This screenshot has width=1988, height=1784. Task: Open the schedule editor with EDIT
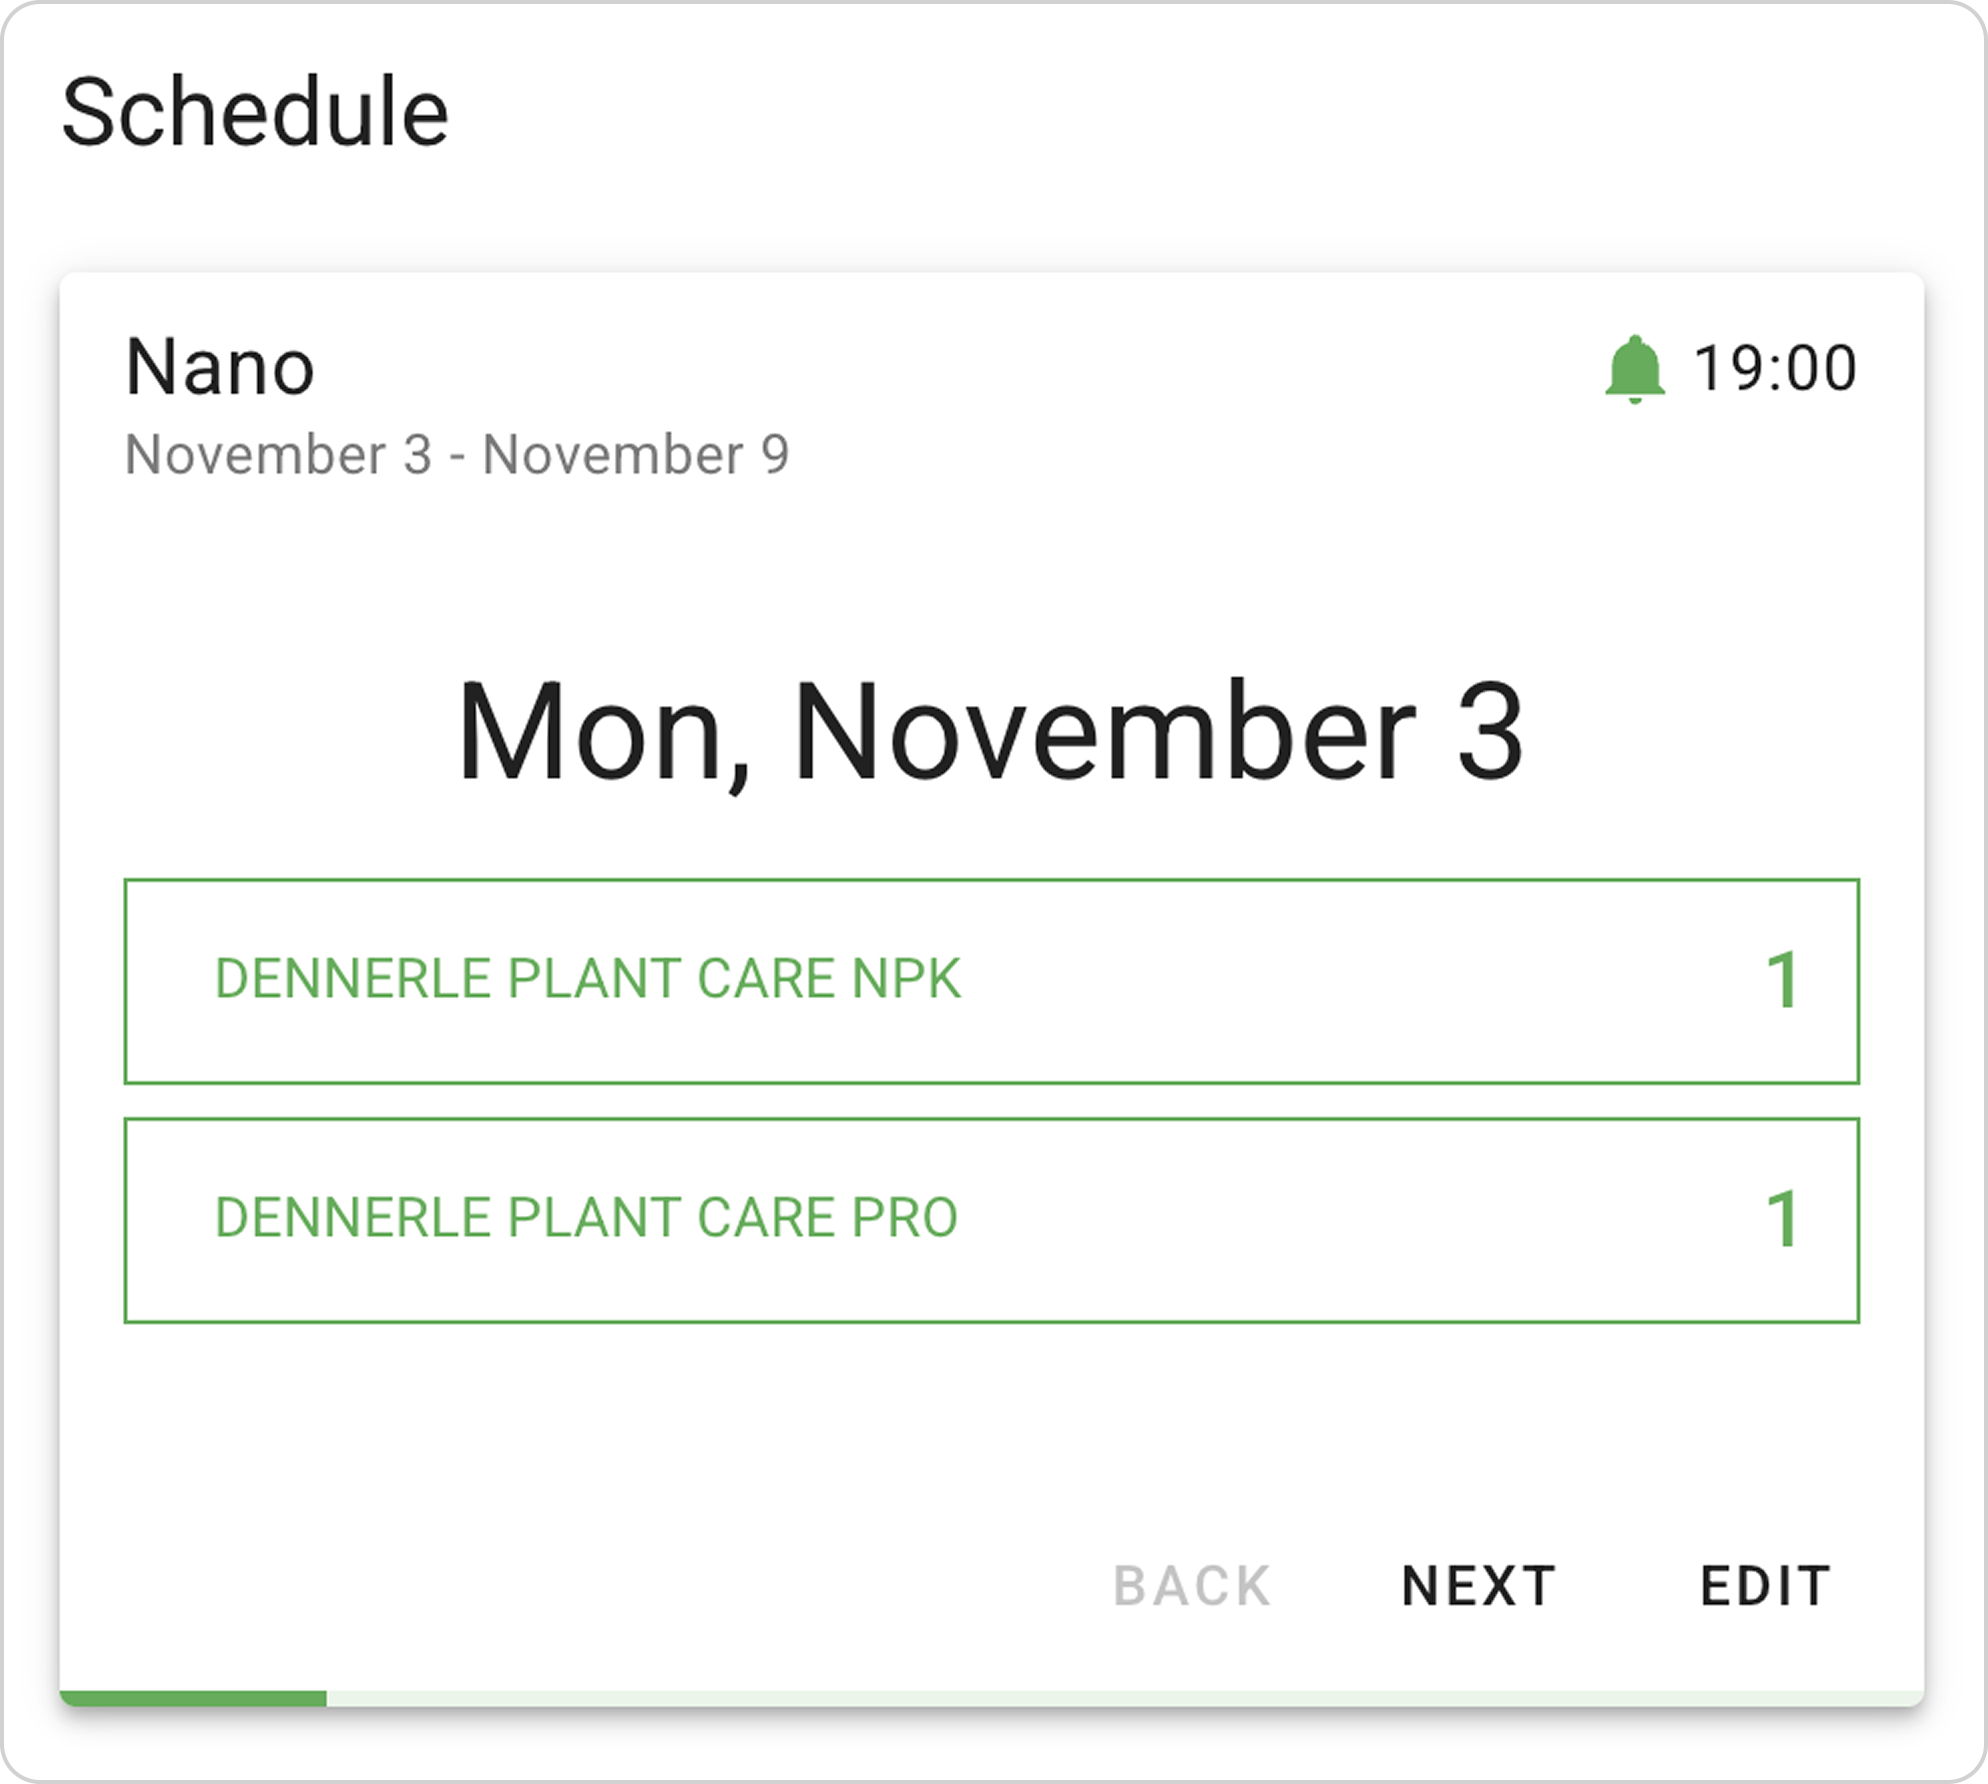pos(1765,1586)
